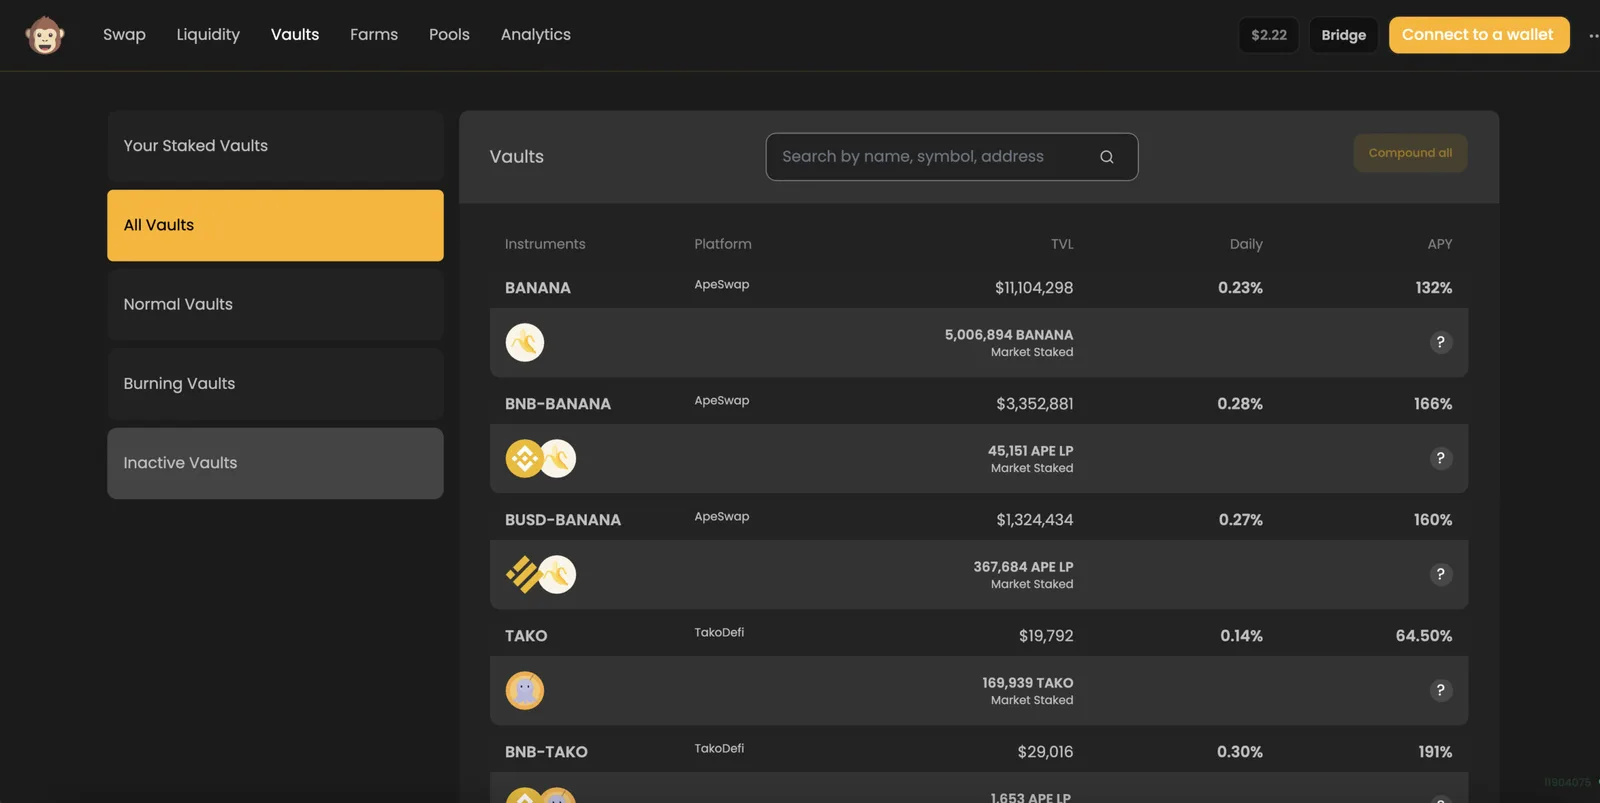Open the help icon for BUSD-BANANA vault
Viewport: 1600px width, 803px height.
(1440, 574)
